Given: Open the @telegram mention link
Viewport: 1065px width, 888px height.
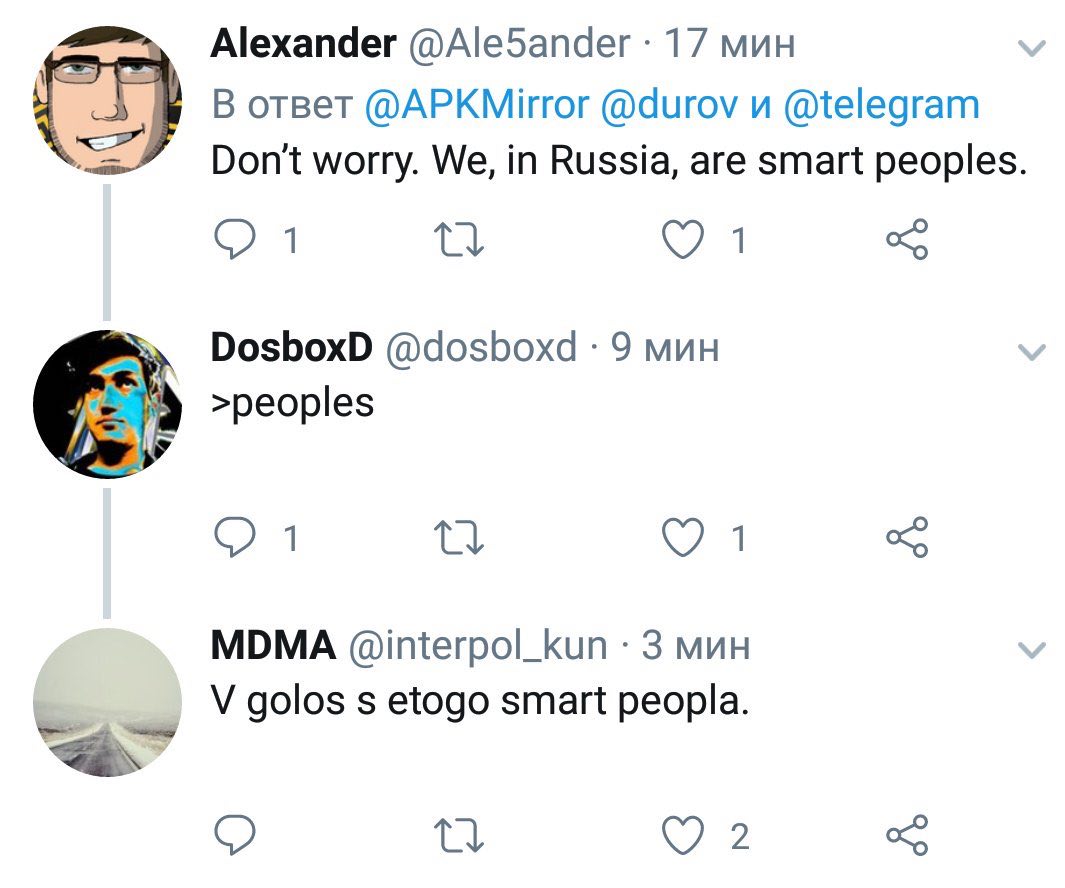Looking at the screenshot, I should pos(881,104).
